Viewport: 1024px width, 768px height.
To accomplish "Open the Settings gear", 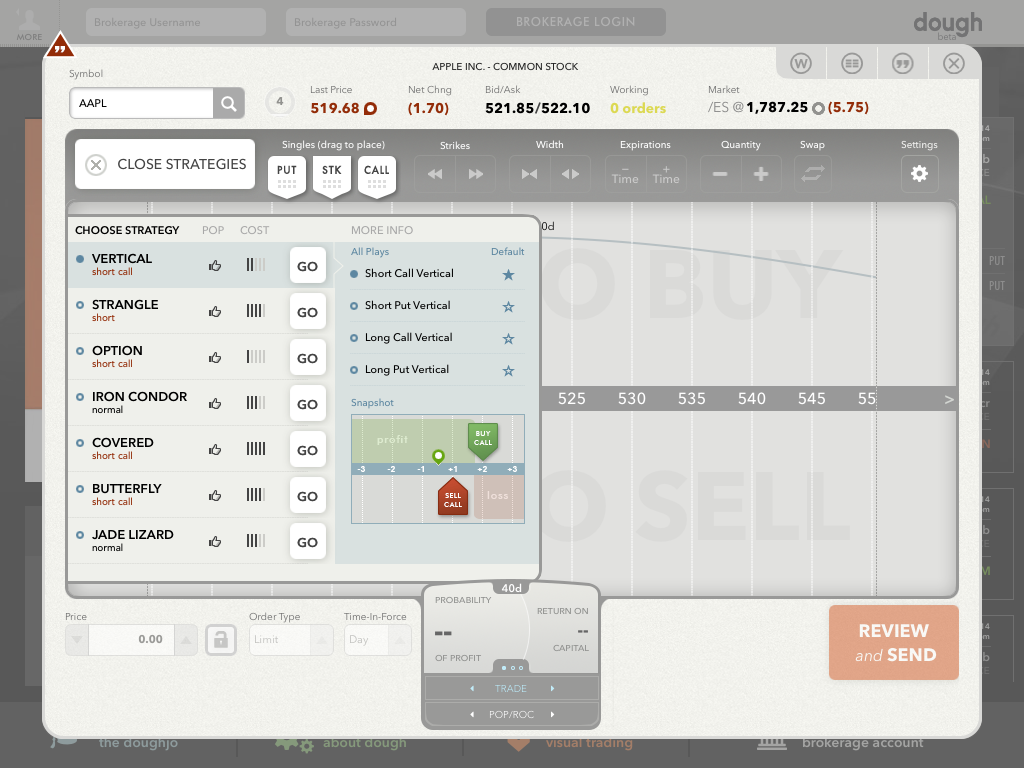I will point(920,174).
